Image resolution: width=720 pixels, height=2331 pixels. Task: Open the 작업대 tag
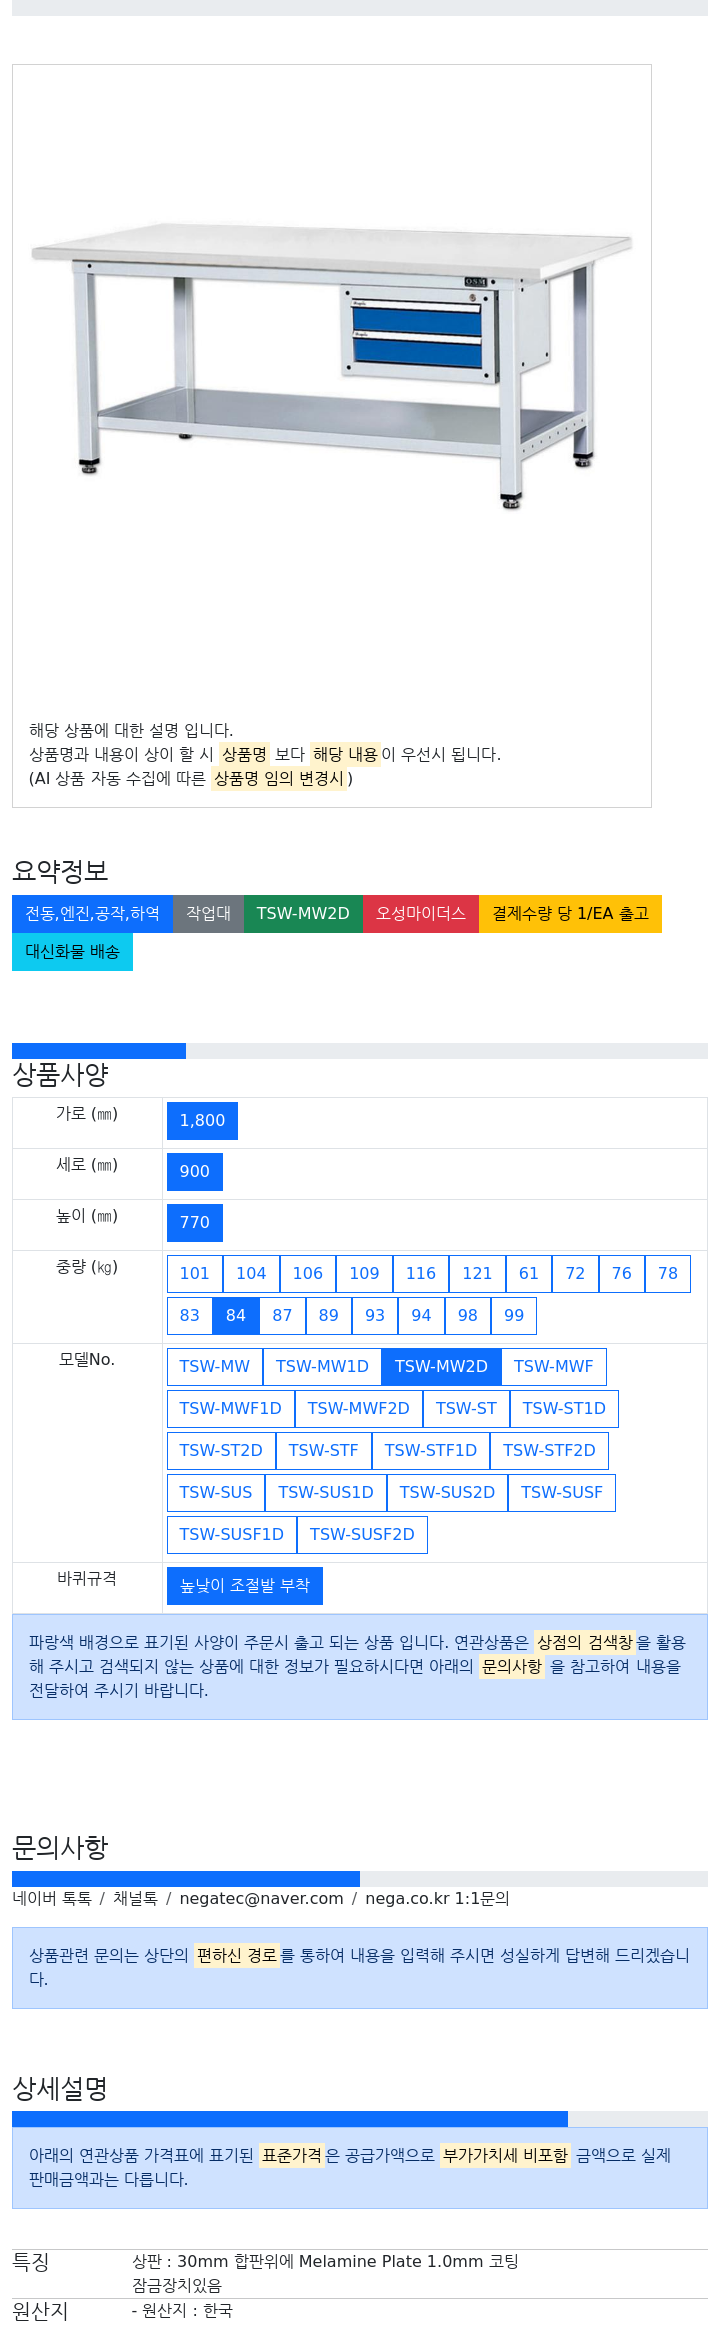[208, 914]
